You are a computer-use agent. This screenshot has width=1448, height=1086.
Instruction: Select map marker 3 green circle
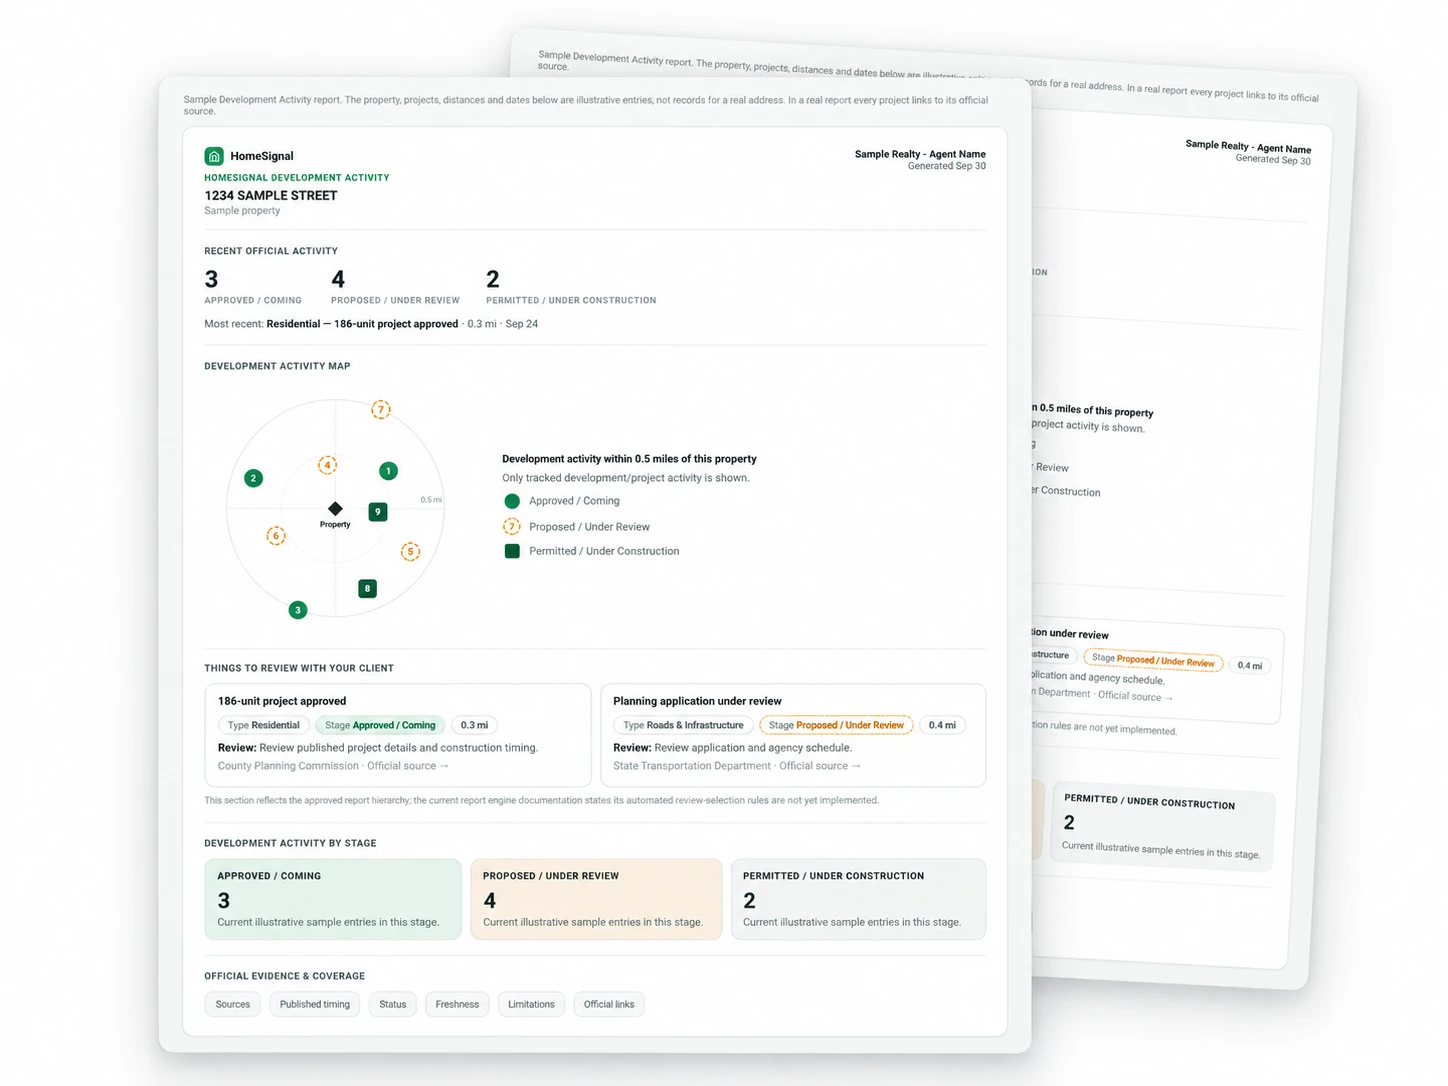tap(298, 610)
